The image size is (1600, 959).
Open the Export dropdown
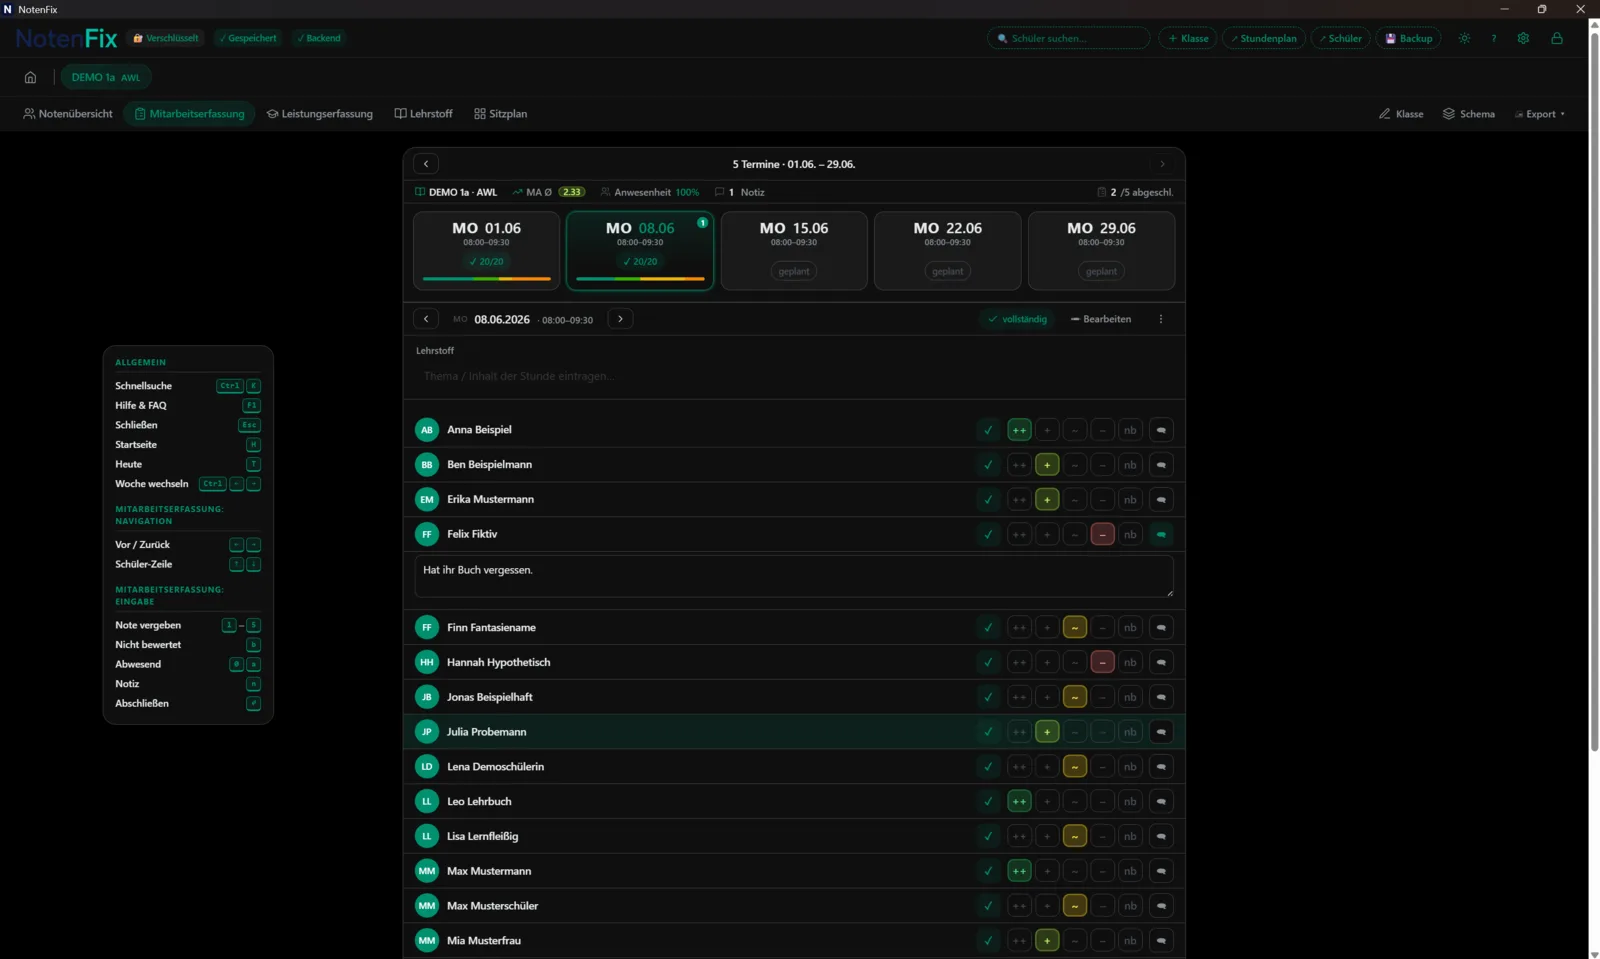tap(1541, 114)
